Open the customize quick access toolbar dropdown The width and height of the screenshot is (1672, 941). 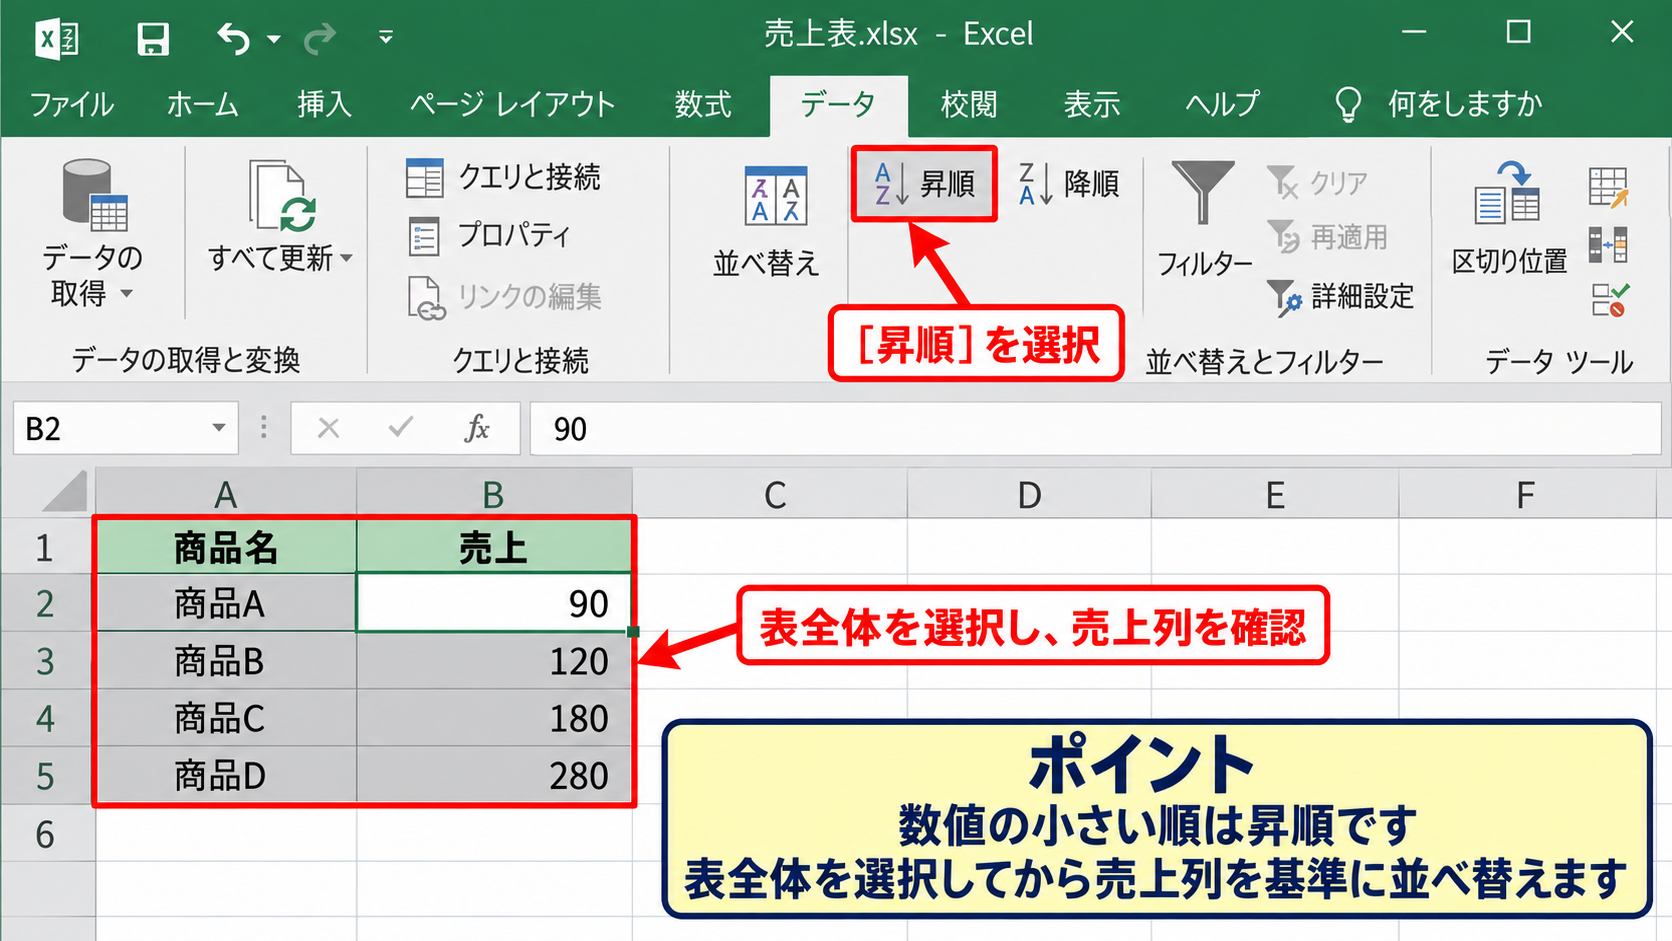coord(385,38)
